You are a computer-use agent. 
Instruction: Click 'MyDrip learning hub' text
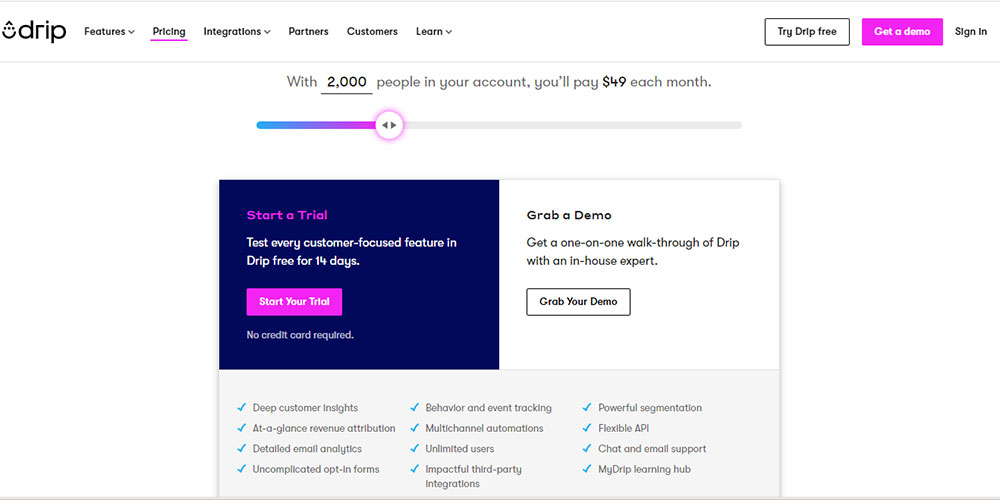pyautogui.click(x=644, y=469)
